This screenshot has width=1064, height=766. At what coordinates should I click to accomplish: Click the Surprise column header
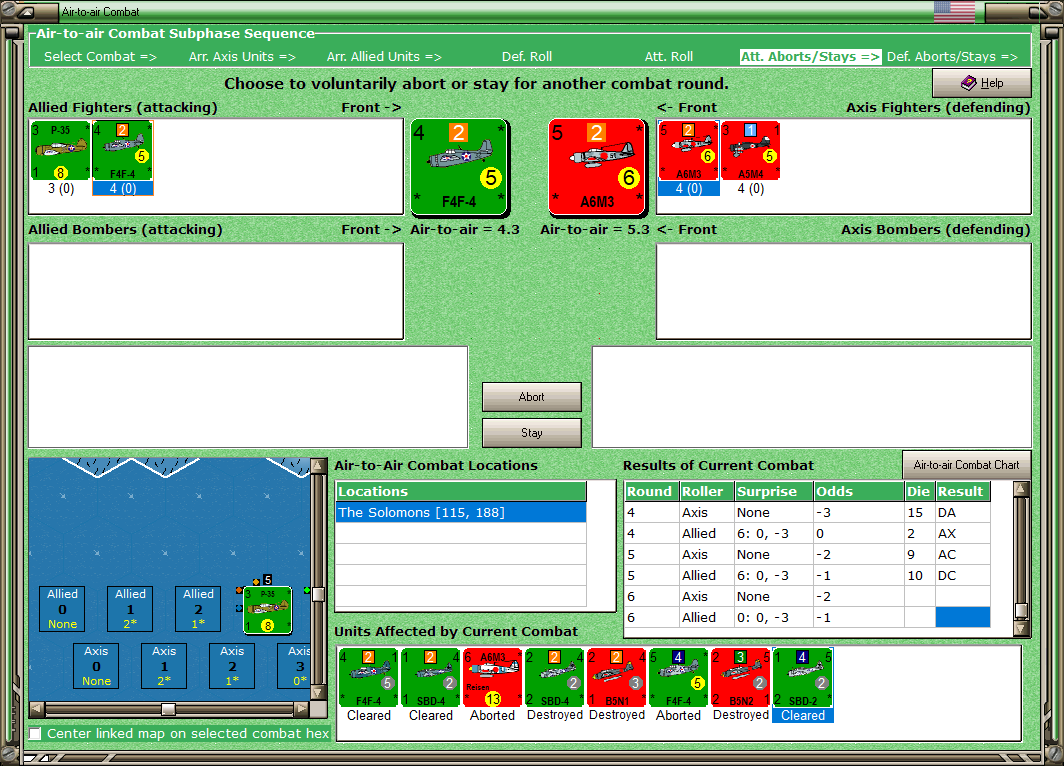(x=774, y=491)
